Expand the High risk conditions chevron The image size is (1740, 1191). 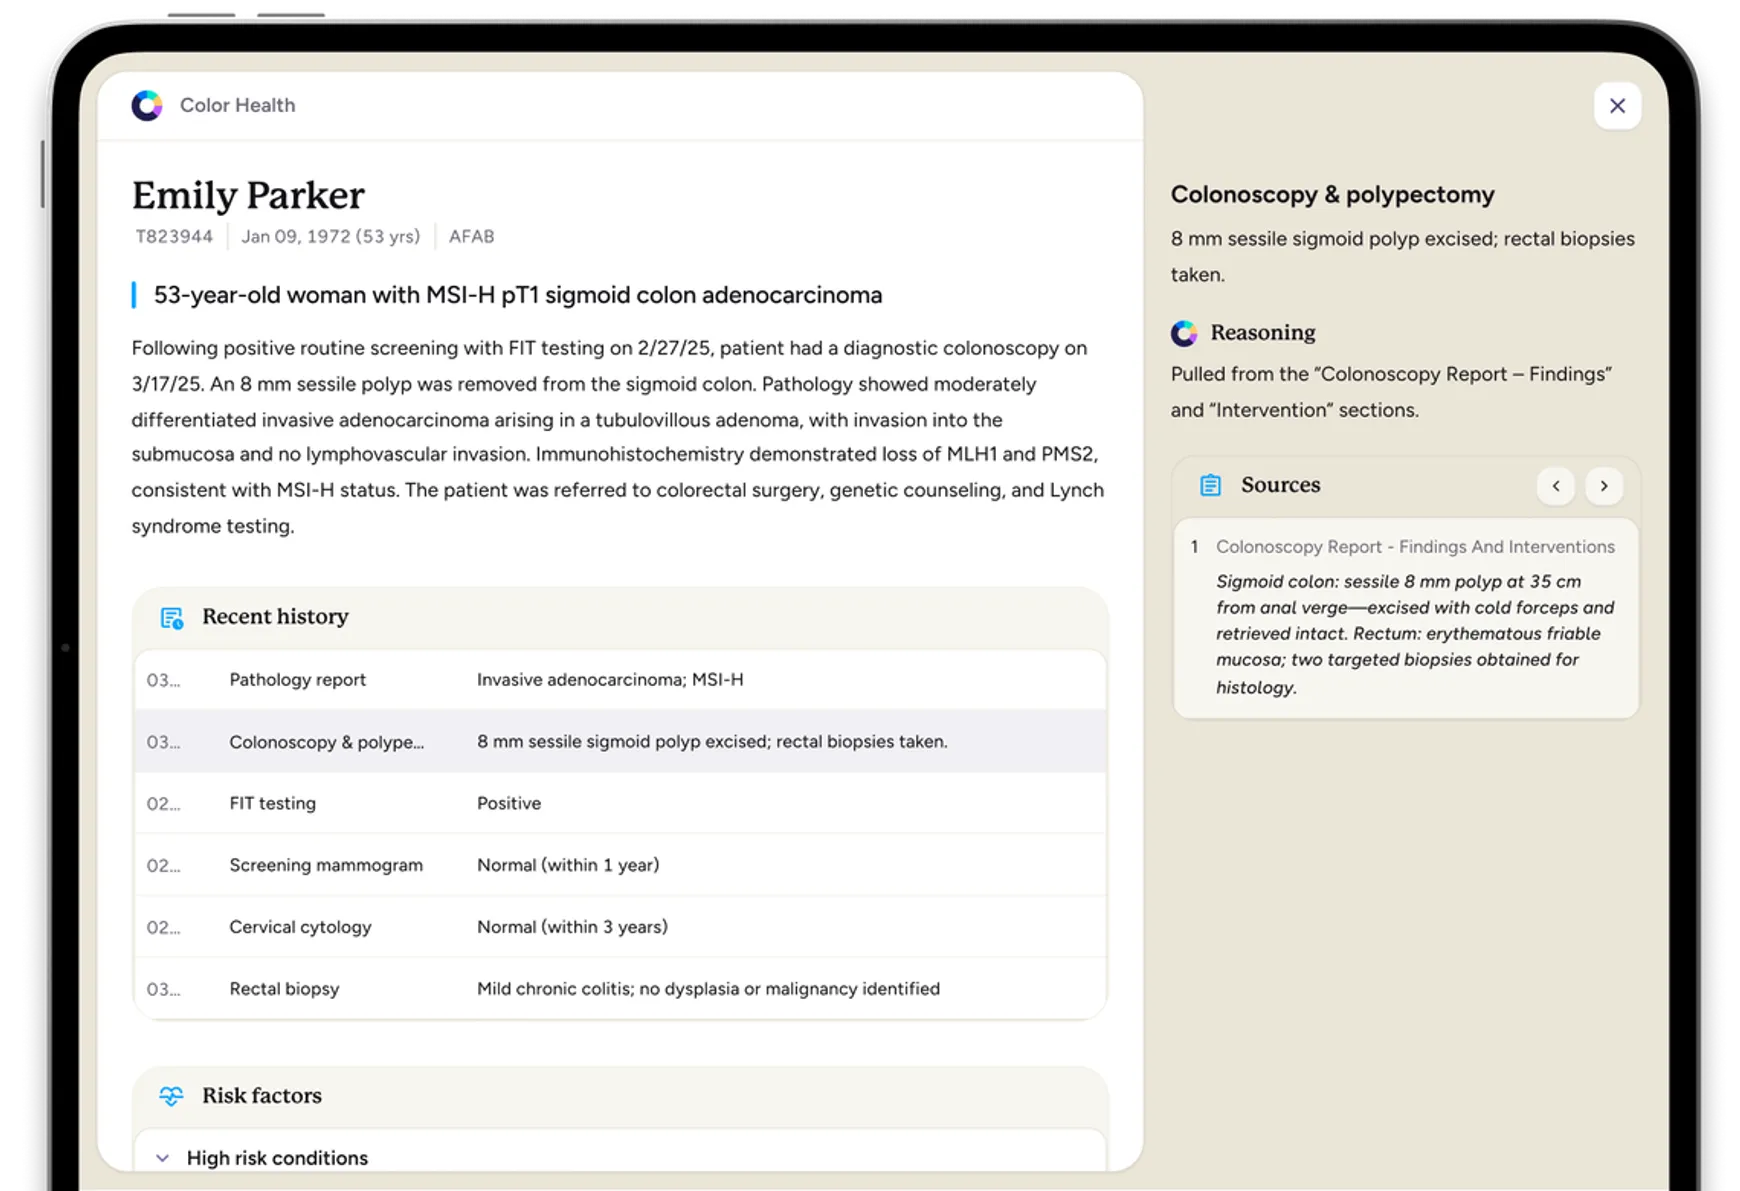(162, 1158)
